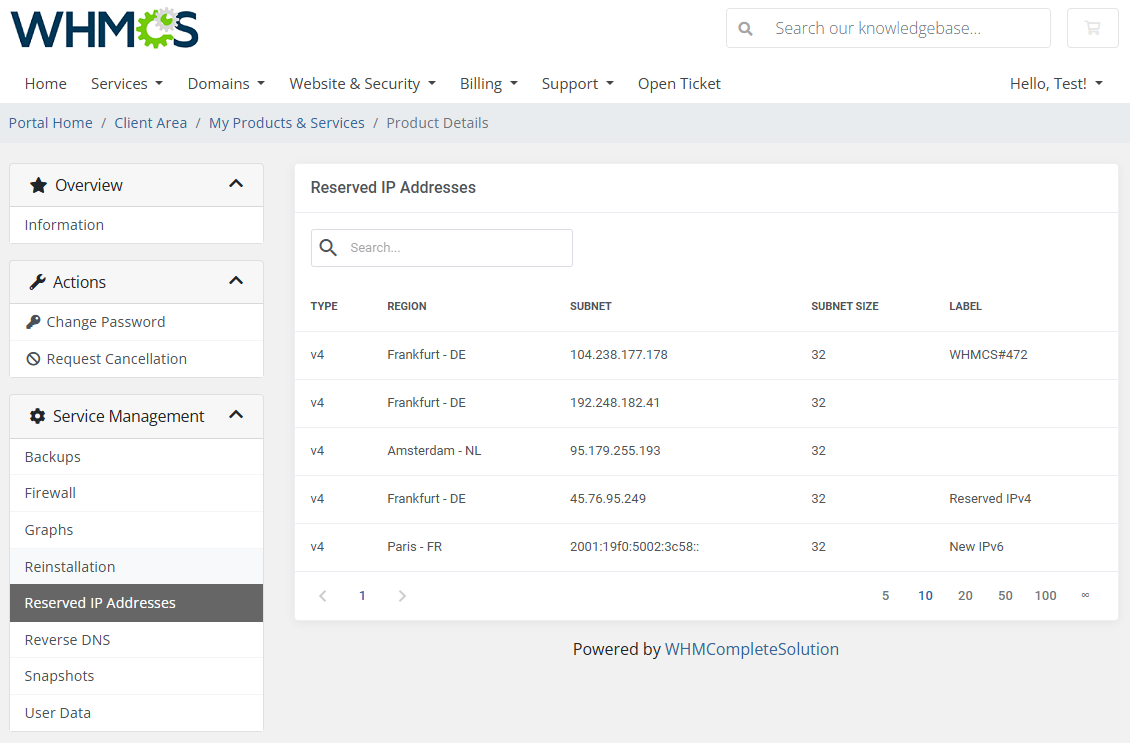The image size is (1130, 743).
Task: Collapse the Actions panel
Action: [x=236, y=281]
